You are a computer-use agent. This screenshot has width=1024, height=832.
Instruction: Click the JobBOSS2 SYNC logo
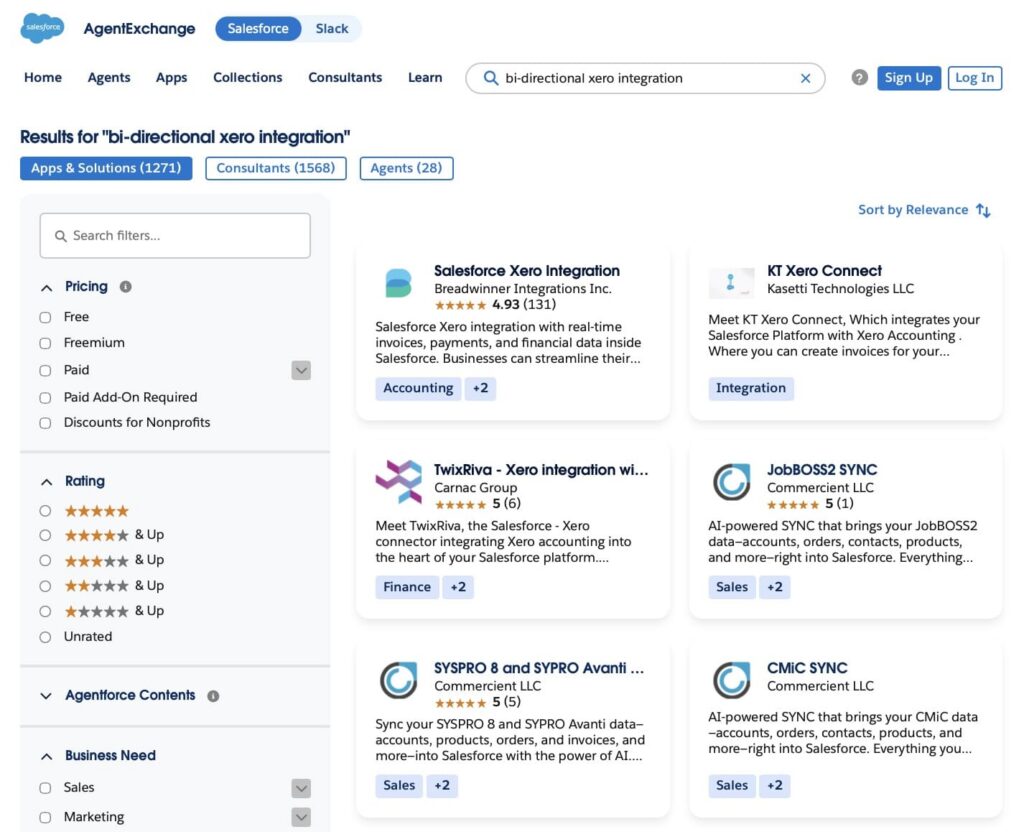coord(731,482)
